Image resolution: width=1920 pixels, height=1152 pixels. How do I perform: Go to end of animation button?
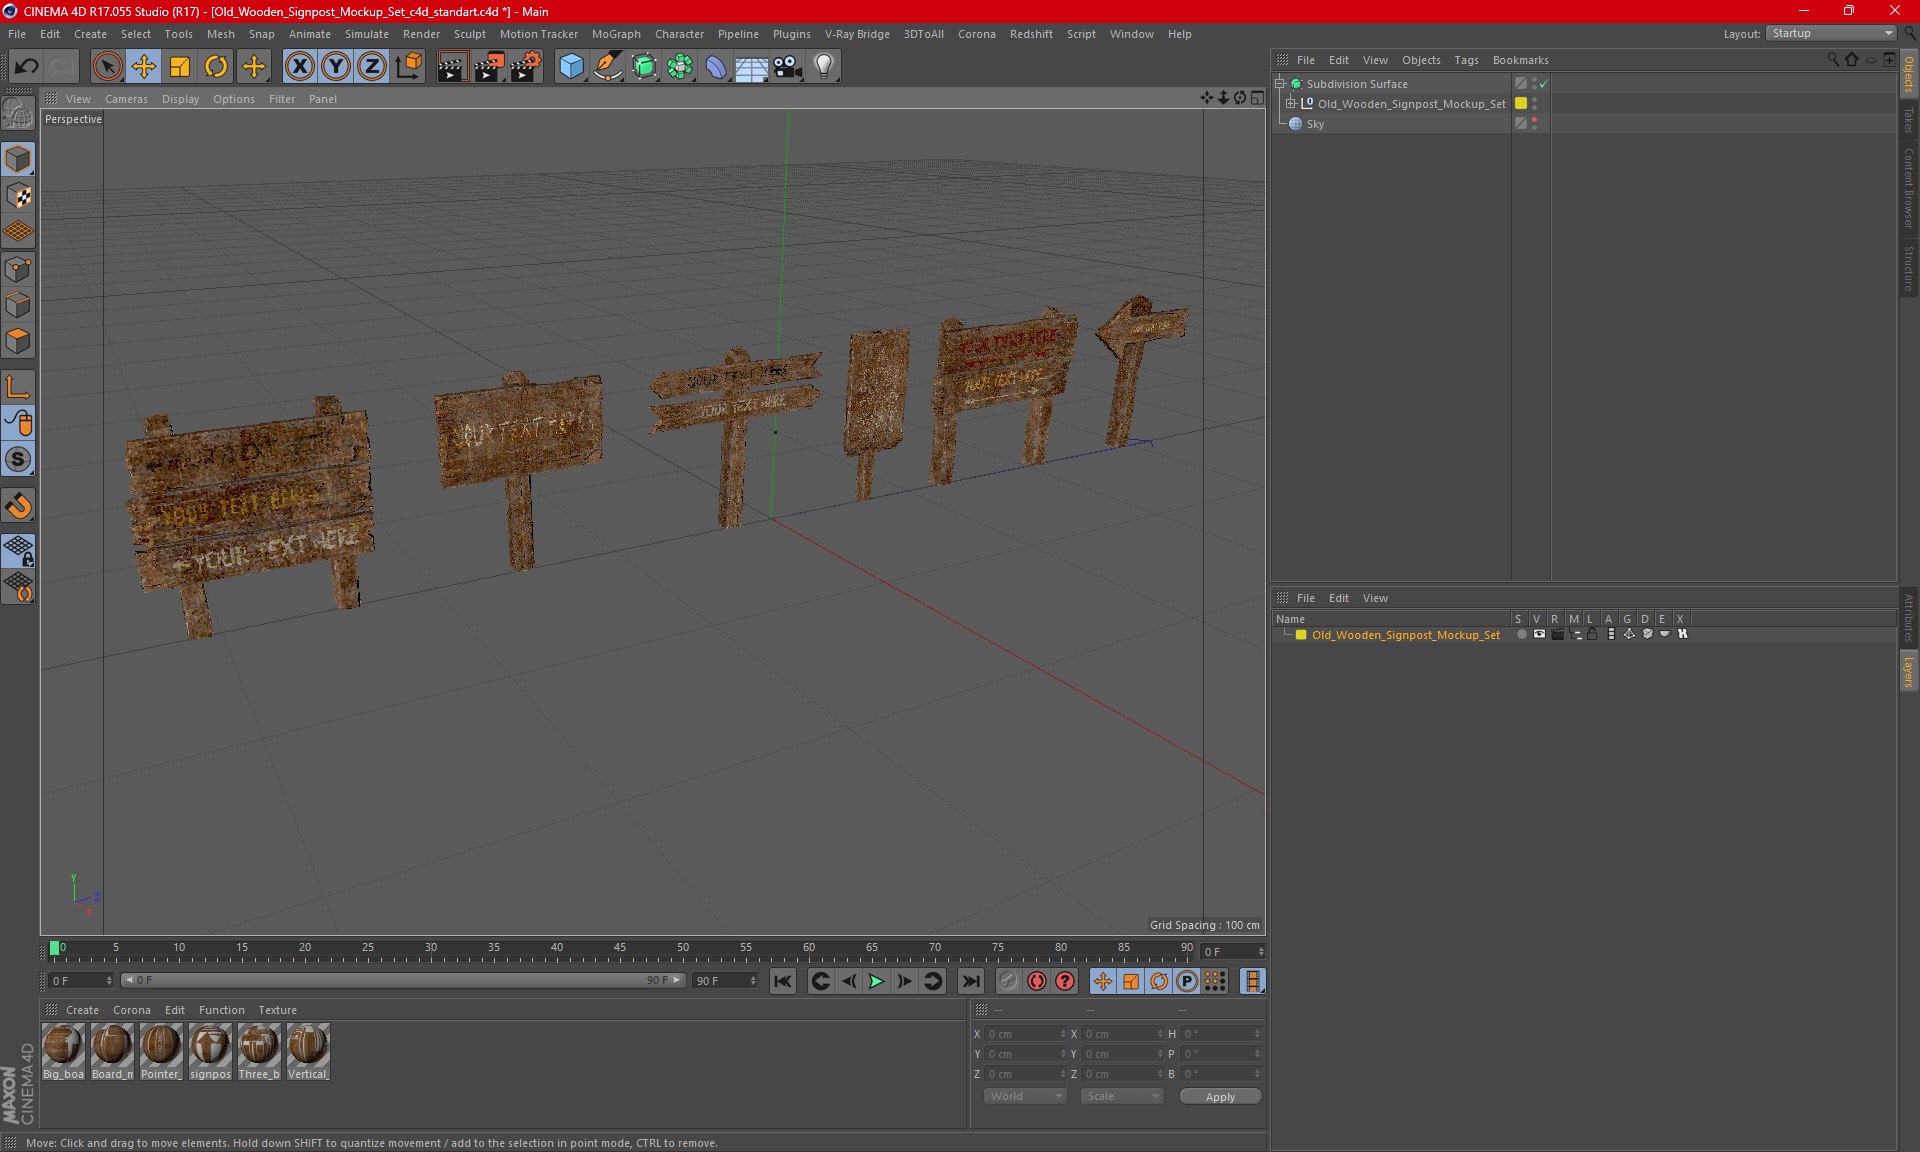pyautogui.click(x=970, y=981)
